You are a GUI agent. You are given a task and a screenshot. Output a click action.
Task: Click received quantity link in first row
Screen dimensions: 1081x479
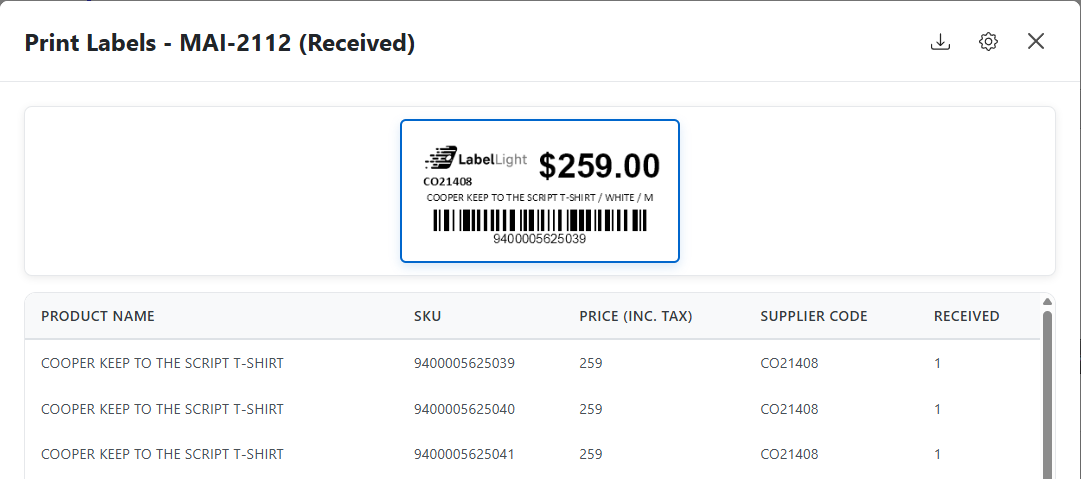[x=938, y=363]
